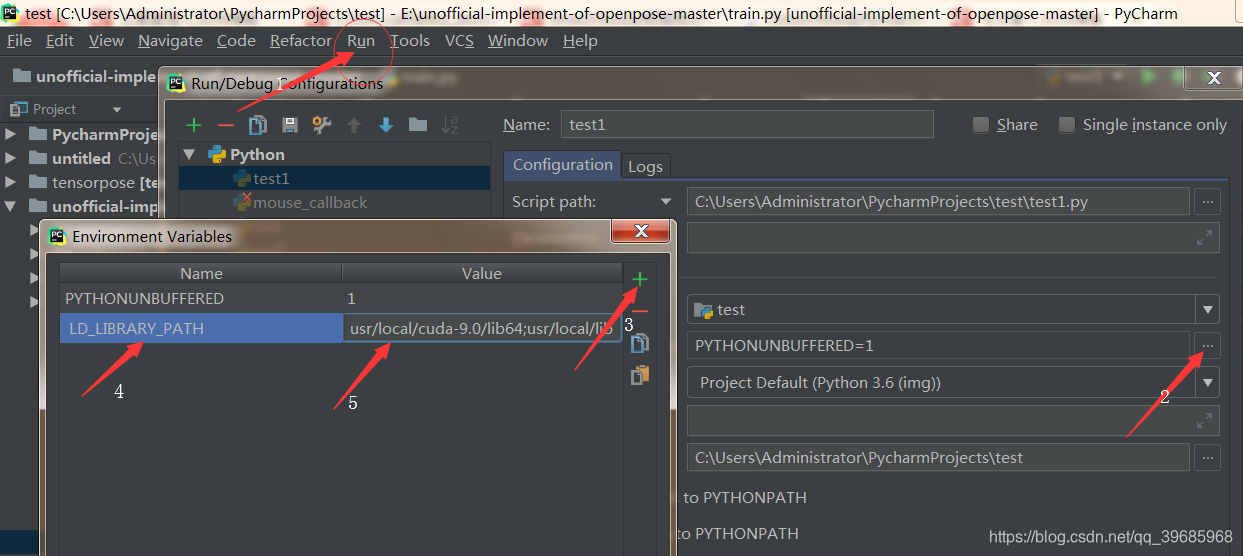Save configuration floppy disk icon
This screenshot has width=1243, height=556.
point(290,125)
